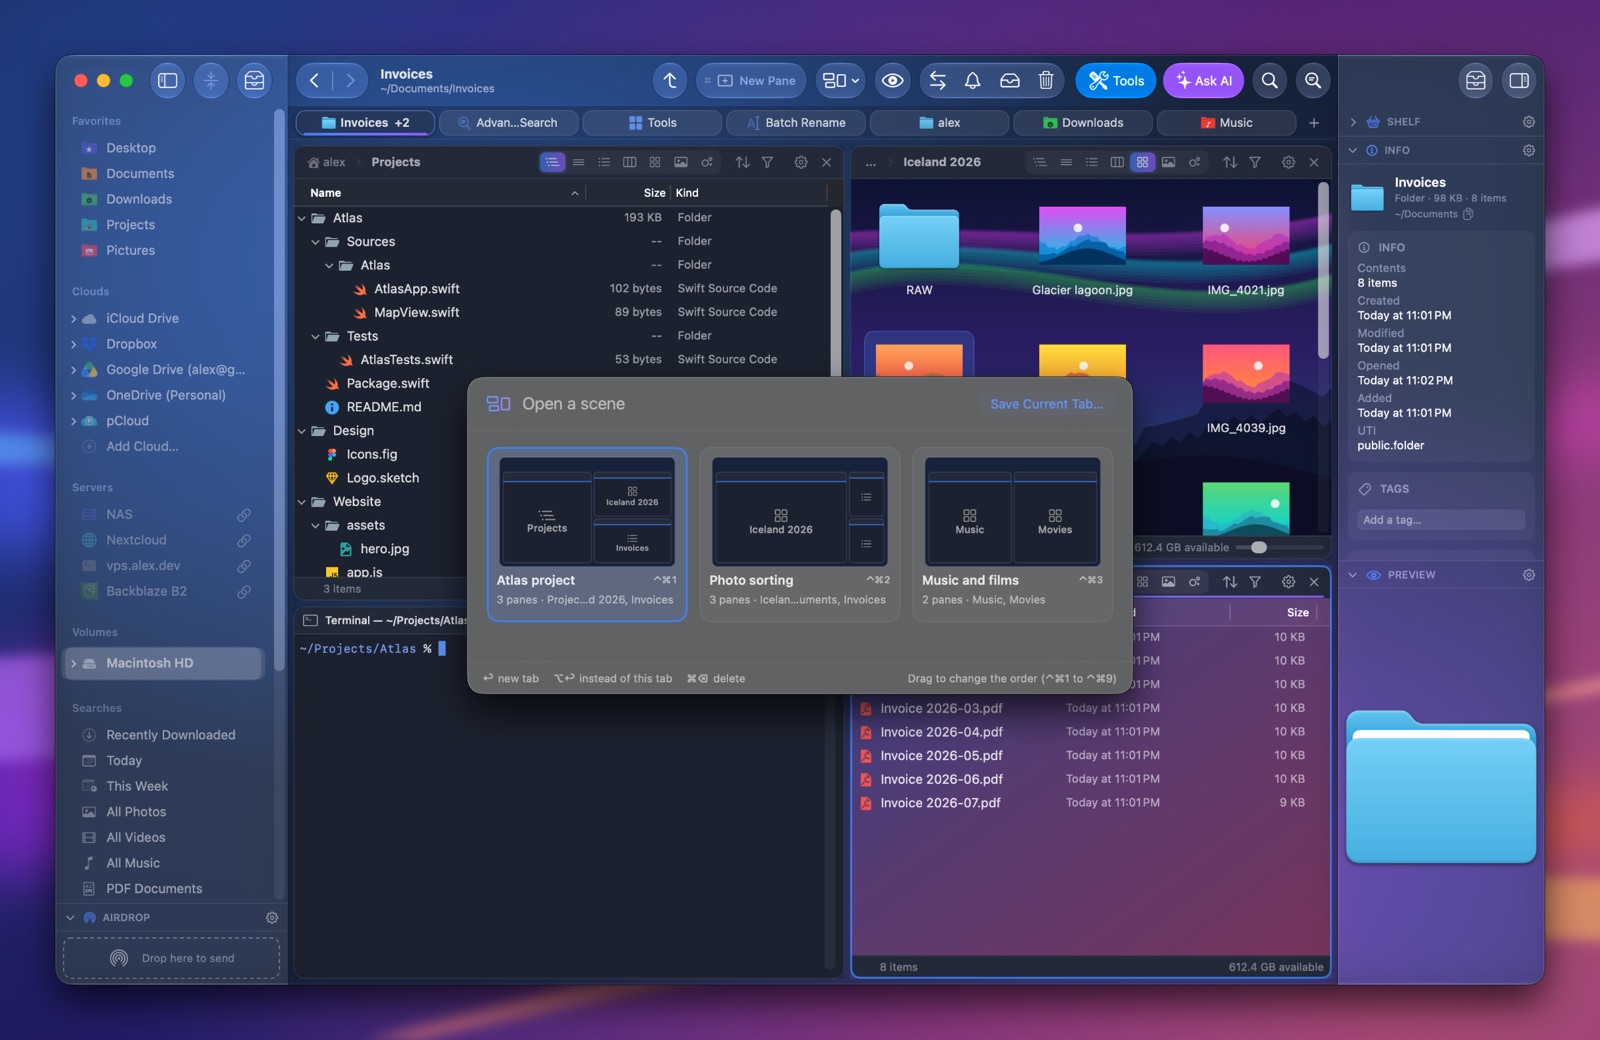Open search with the magnifier icon
1600x1040 pixels.
click(1270, 81)
